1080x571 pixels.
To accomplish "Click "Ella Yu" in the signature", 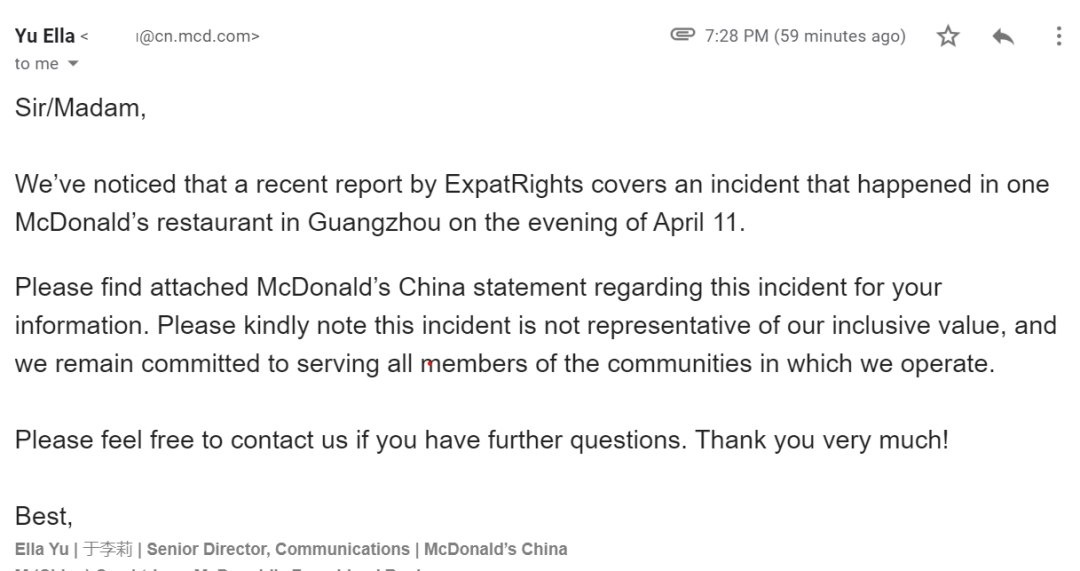I will (41, 549).
